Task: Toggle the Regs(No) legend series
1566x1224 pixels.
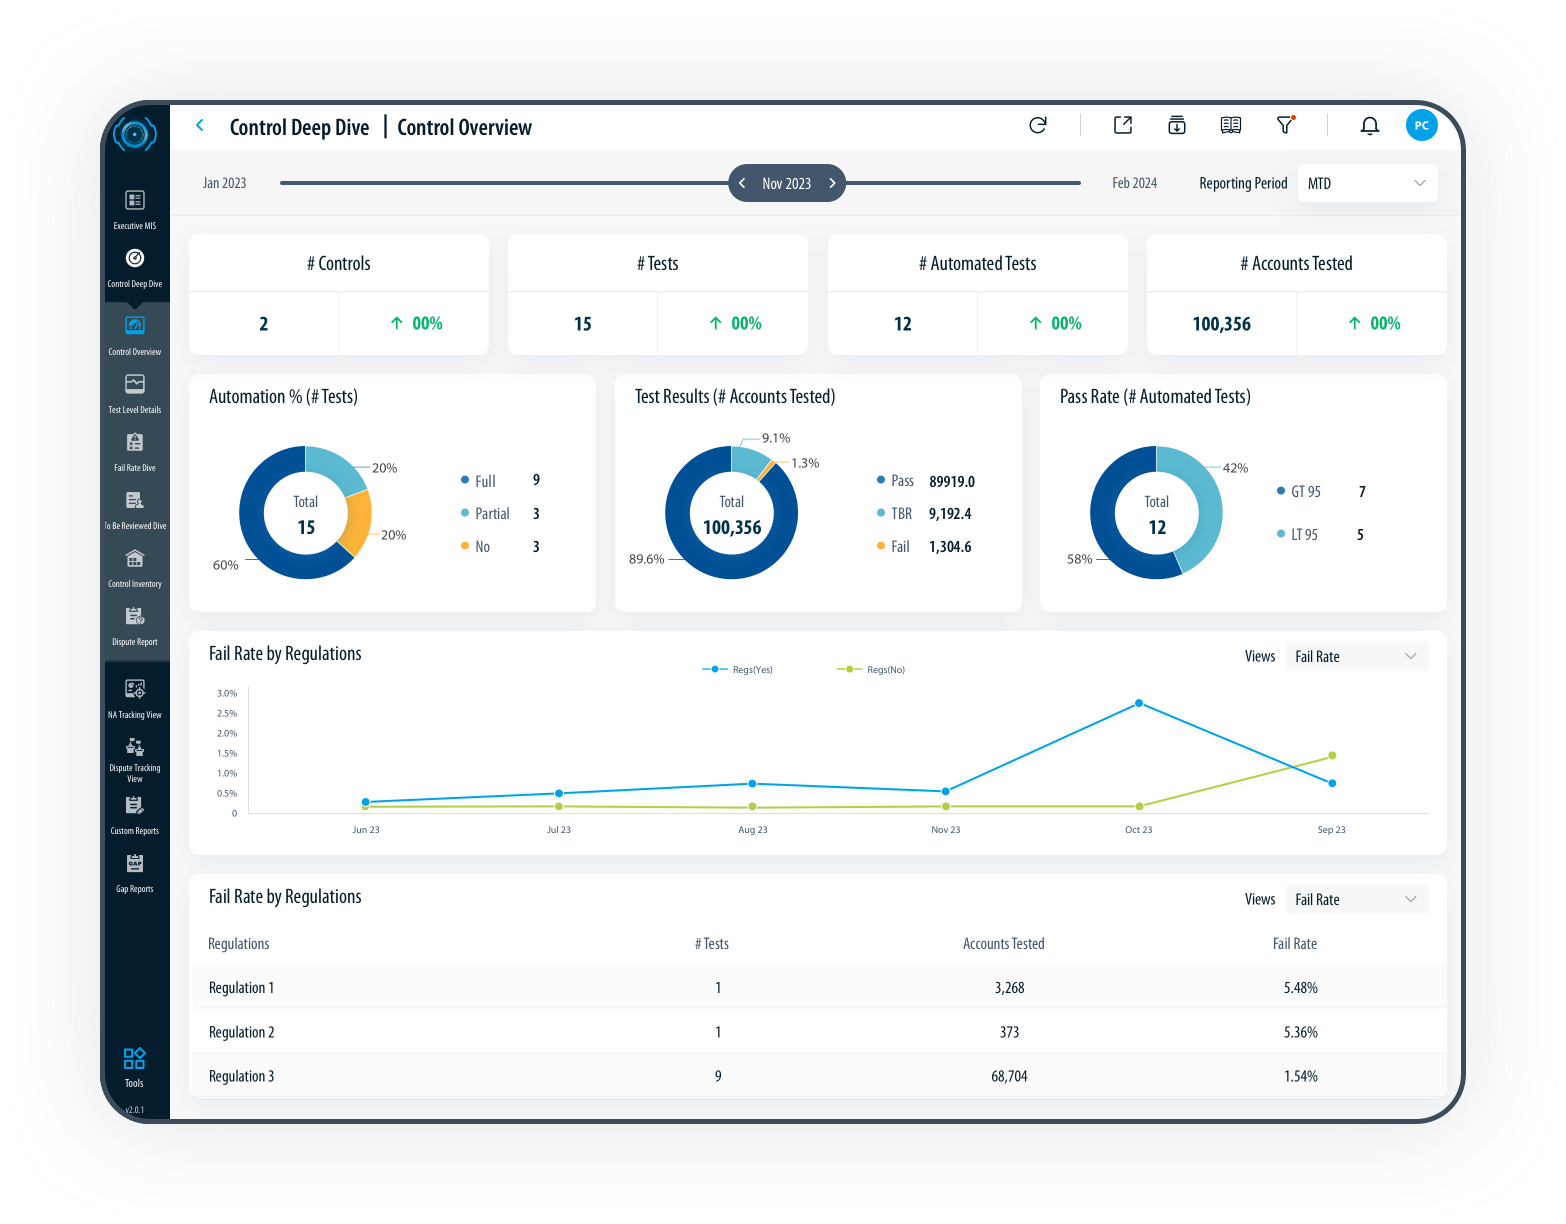Action: [x=872, y=670]
